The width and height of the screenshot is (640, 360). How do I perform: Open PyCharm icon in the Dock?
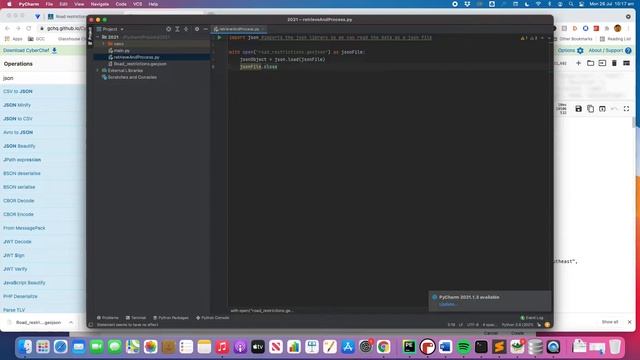click(409, 347)
